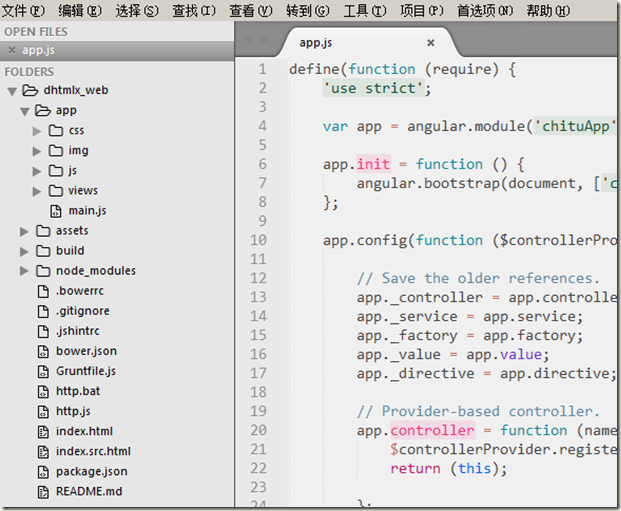The width and height of the screenshot is (621, 511).
Task: Open the 查找(I) menu
Action: (194, 11)
